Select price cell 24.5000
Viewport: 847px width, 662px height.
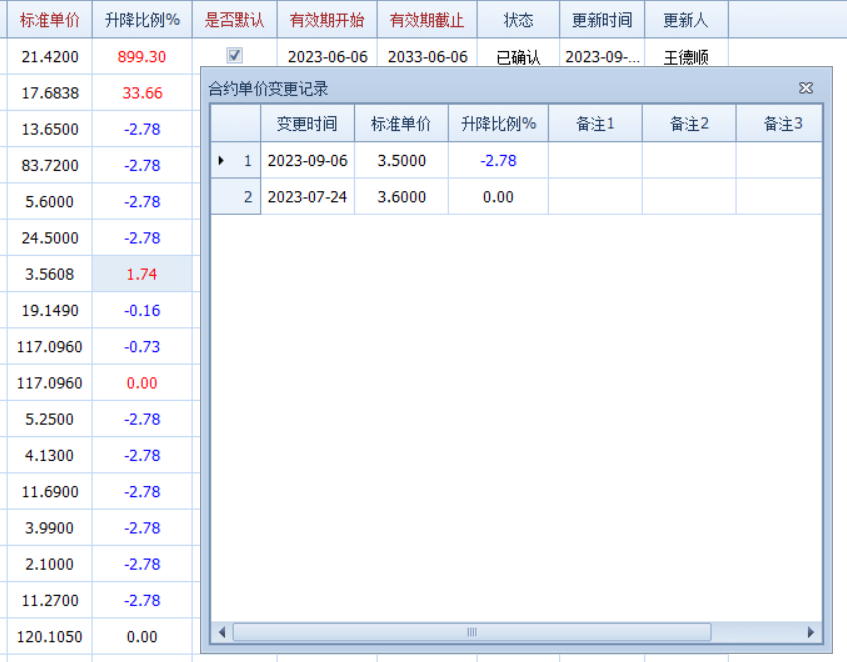(49, 238)
